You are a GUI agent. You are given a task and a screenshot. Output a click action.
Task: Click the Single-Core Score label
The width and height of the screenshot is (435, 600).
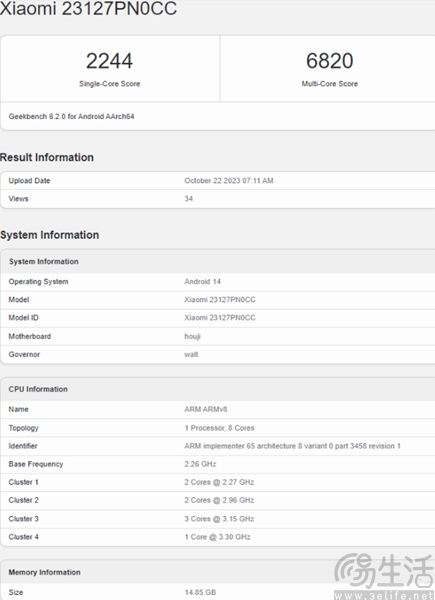coord(109,84)
